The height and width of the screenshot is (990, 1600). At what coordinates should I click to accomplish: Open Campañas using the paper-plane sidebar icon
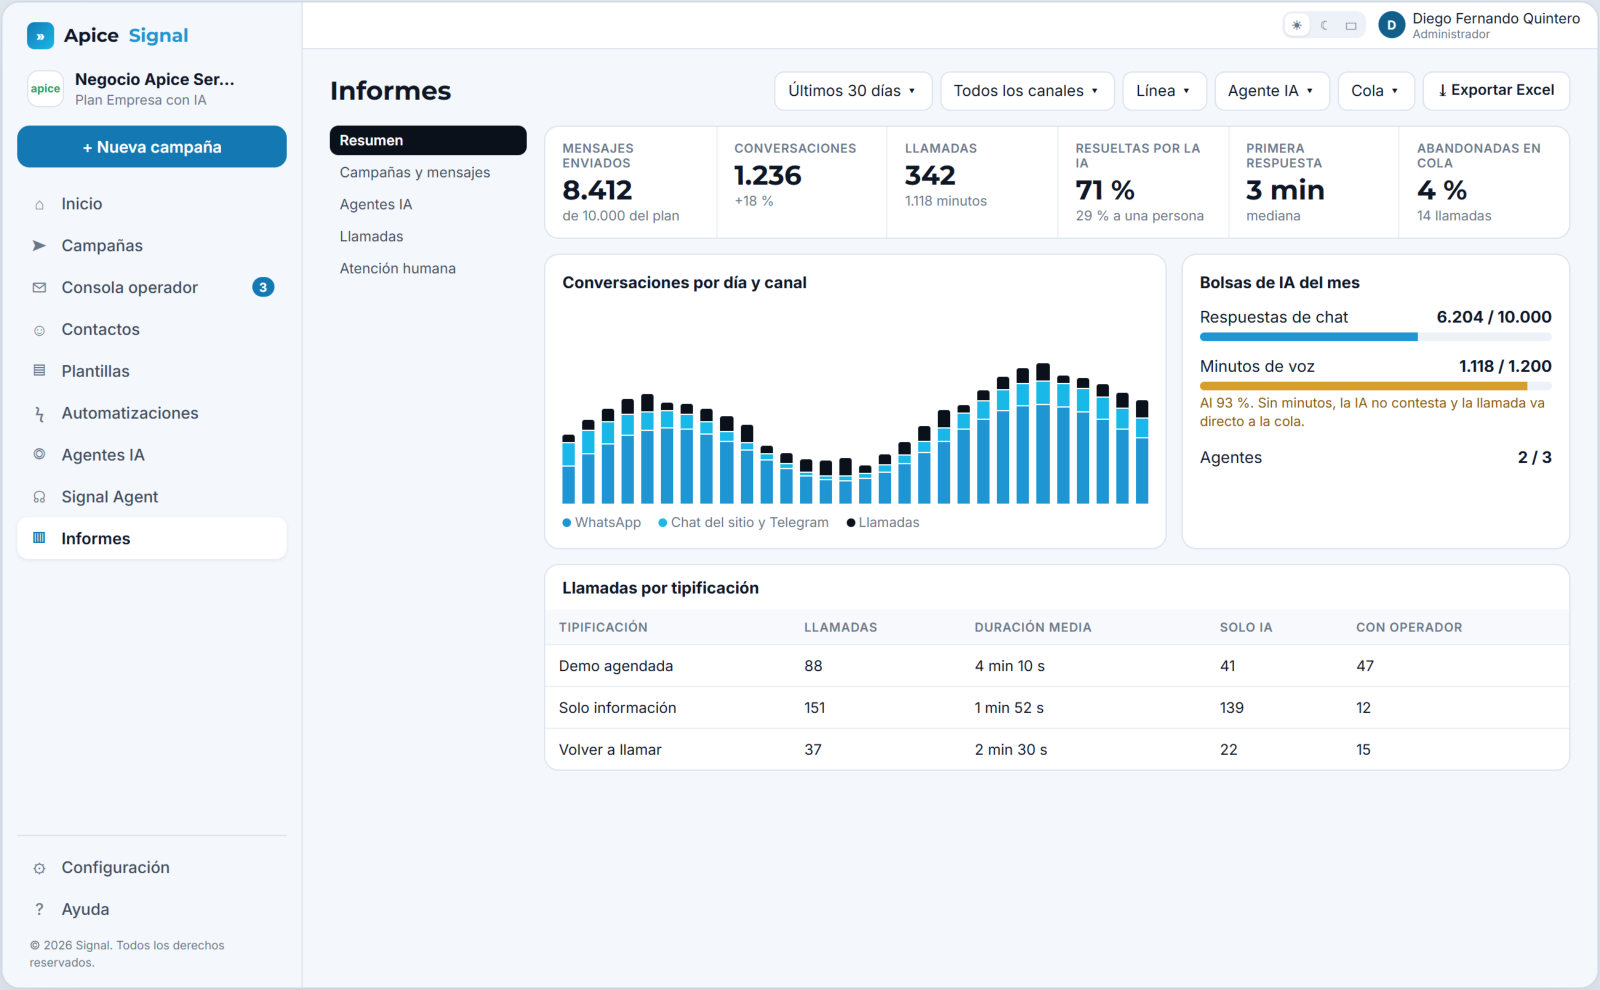pos(39,246)
